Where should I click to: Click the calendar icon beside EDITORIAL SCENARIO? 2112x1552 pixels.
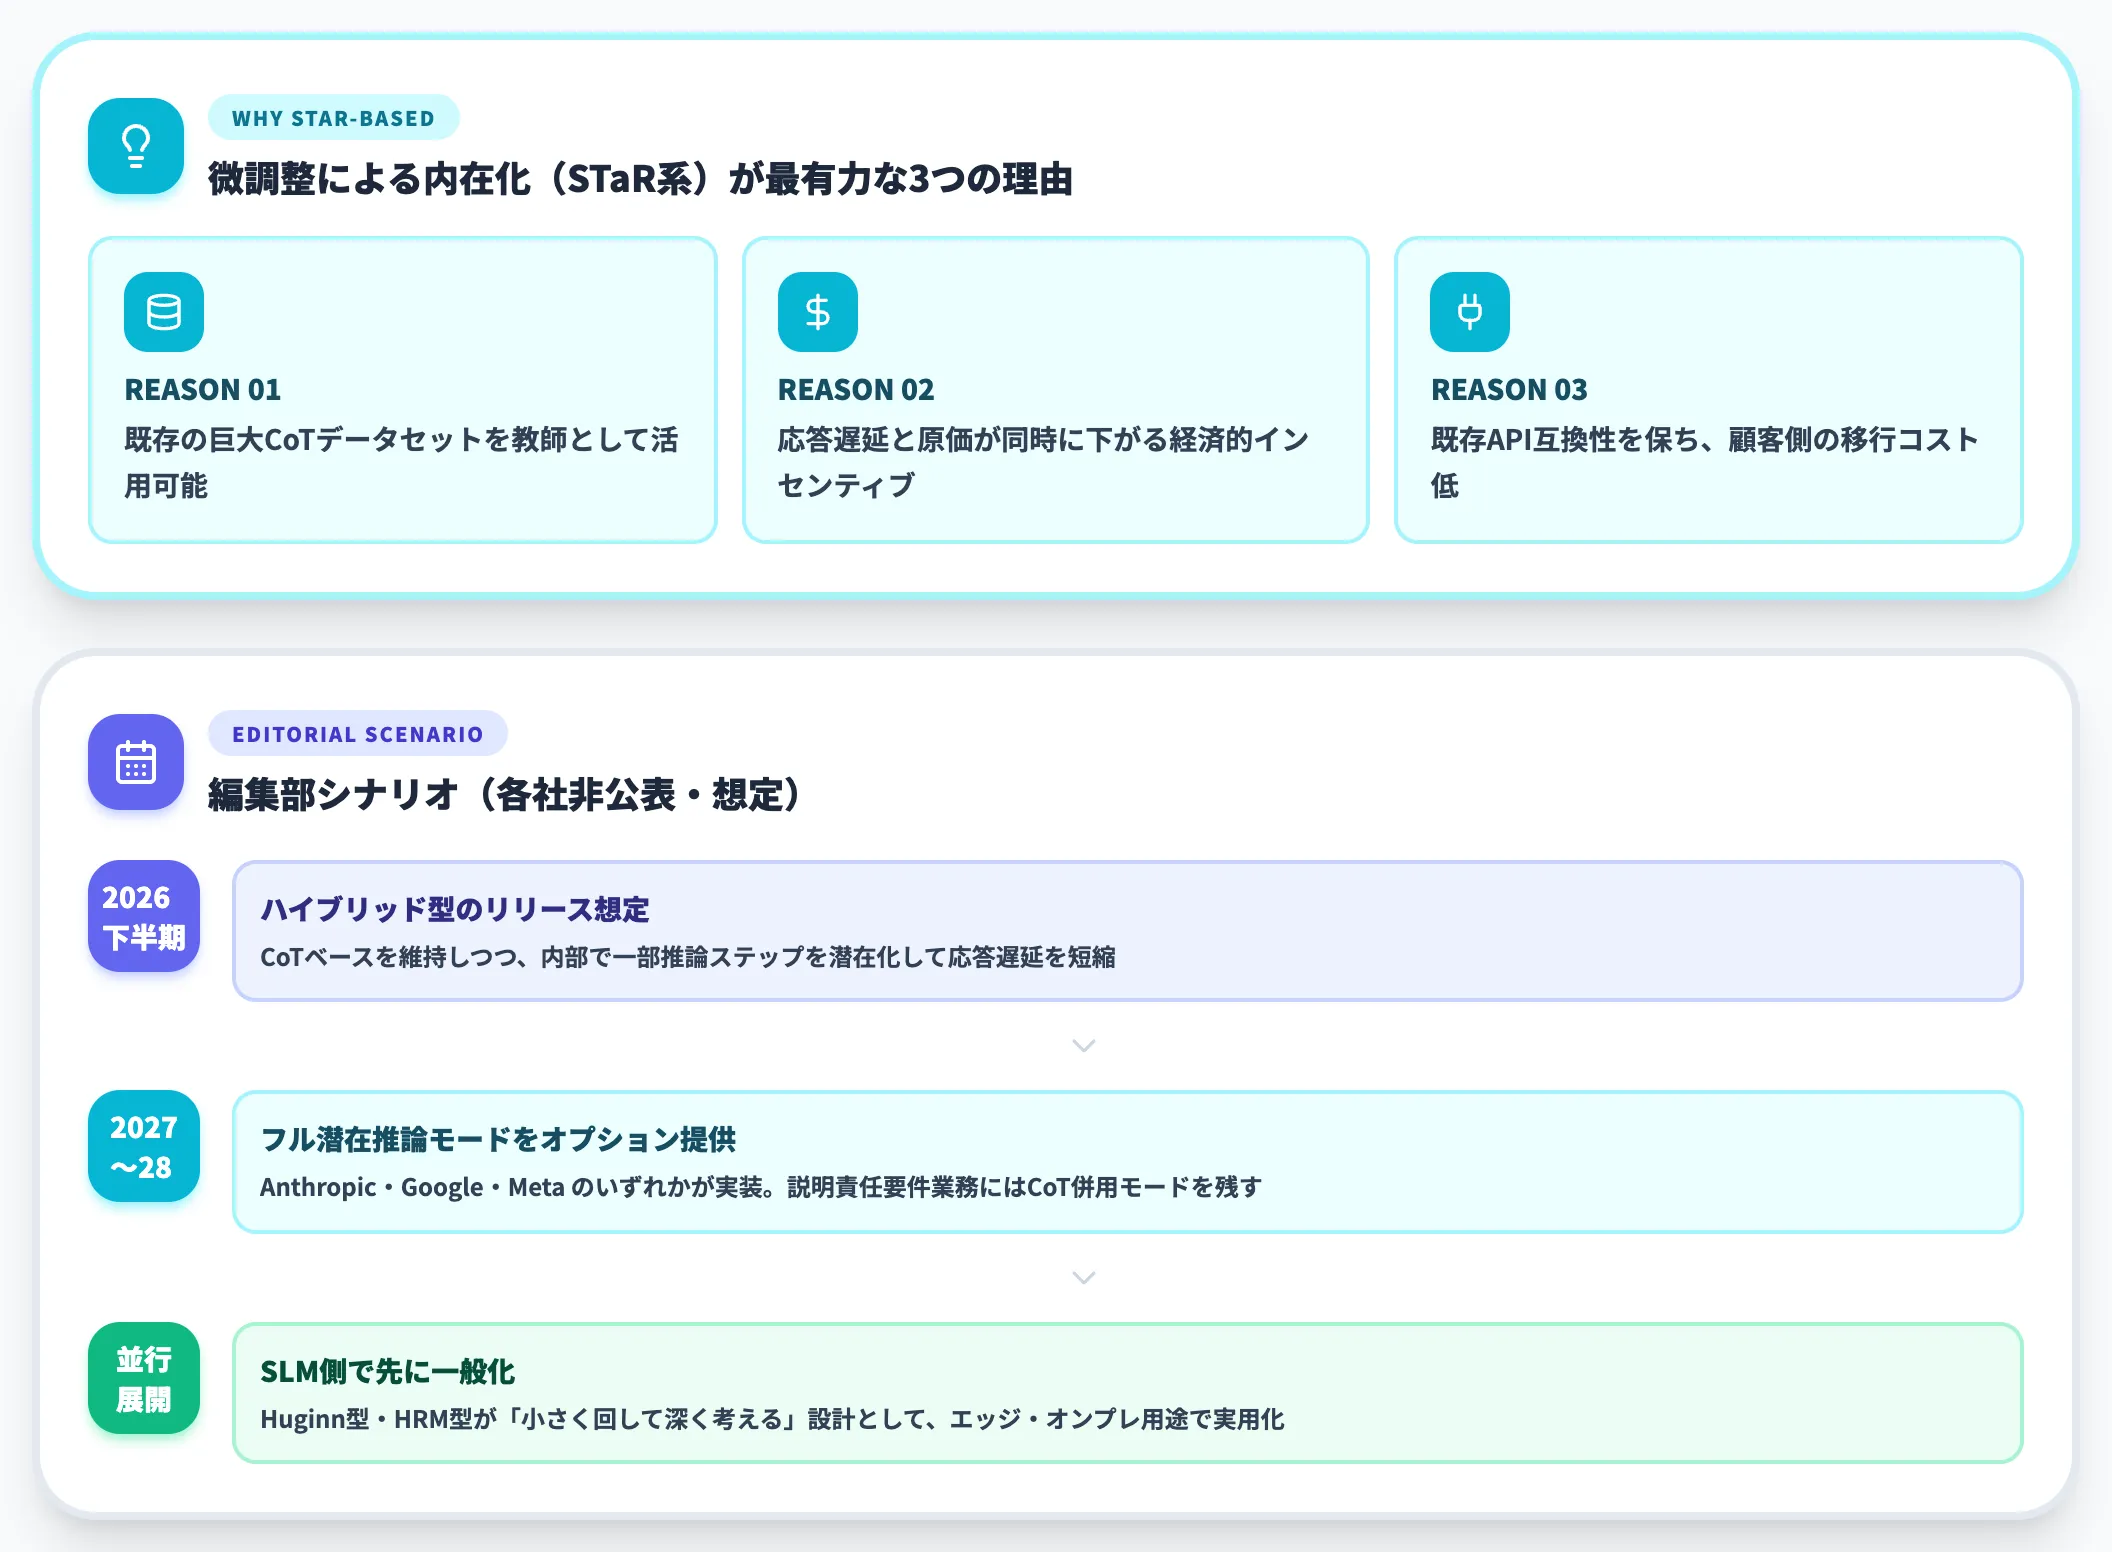pos(136,762)
